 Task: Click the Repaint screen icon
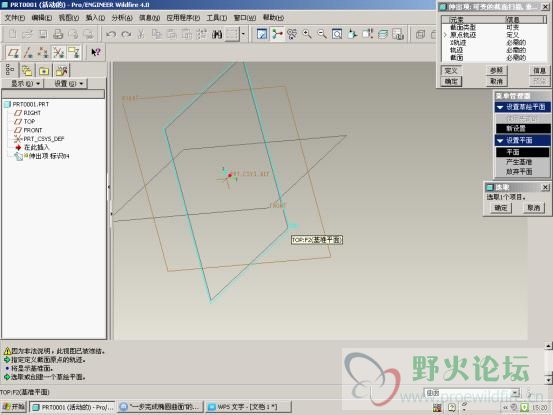pos(262,34)
